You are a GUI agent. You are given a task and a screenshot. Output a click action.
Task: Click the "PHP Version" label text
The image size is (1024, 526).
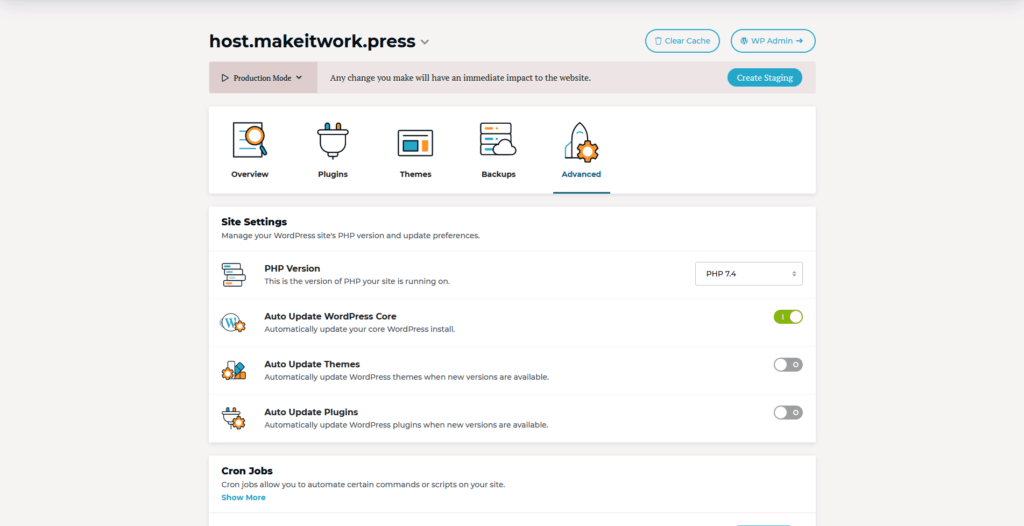point(292,269)
